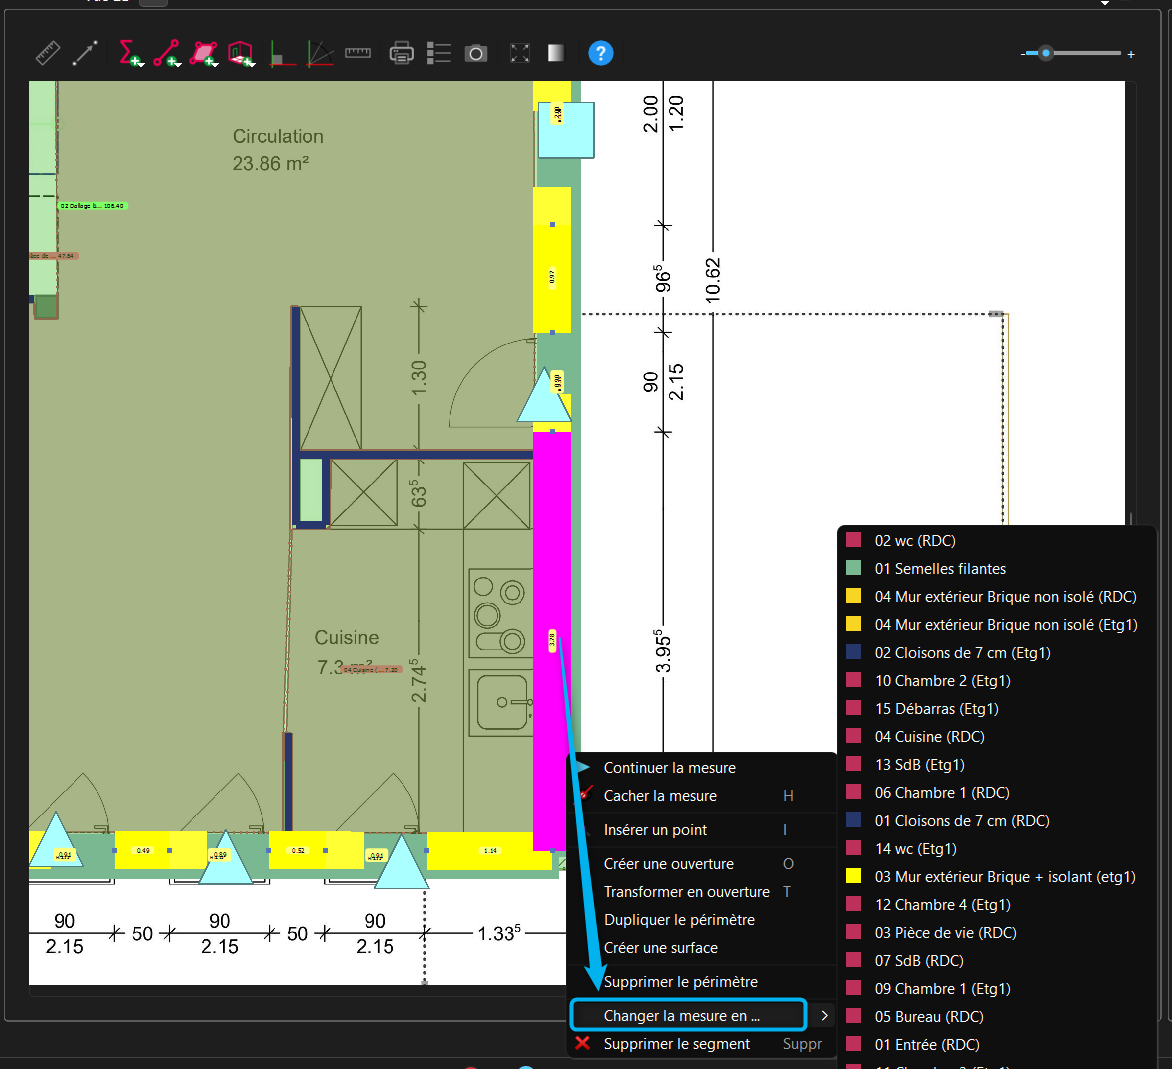Choose '03 Mur extérieur Brique + isolant (etg1)'
This screenshot has width=1172, height=1069.
1004,877
